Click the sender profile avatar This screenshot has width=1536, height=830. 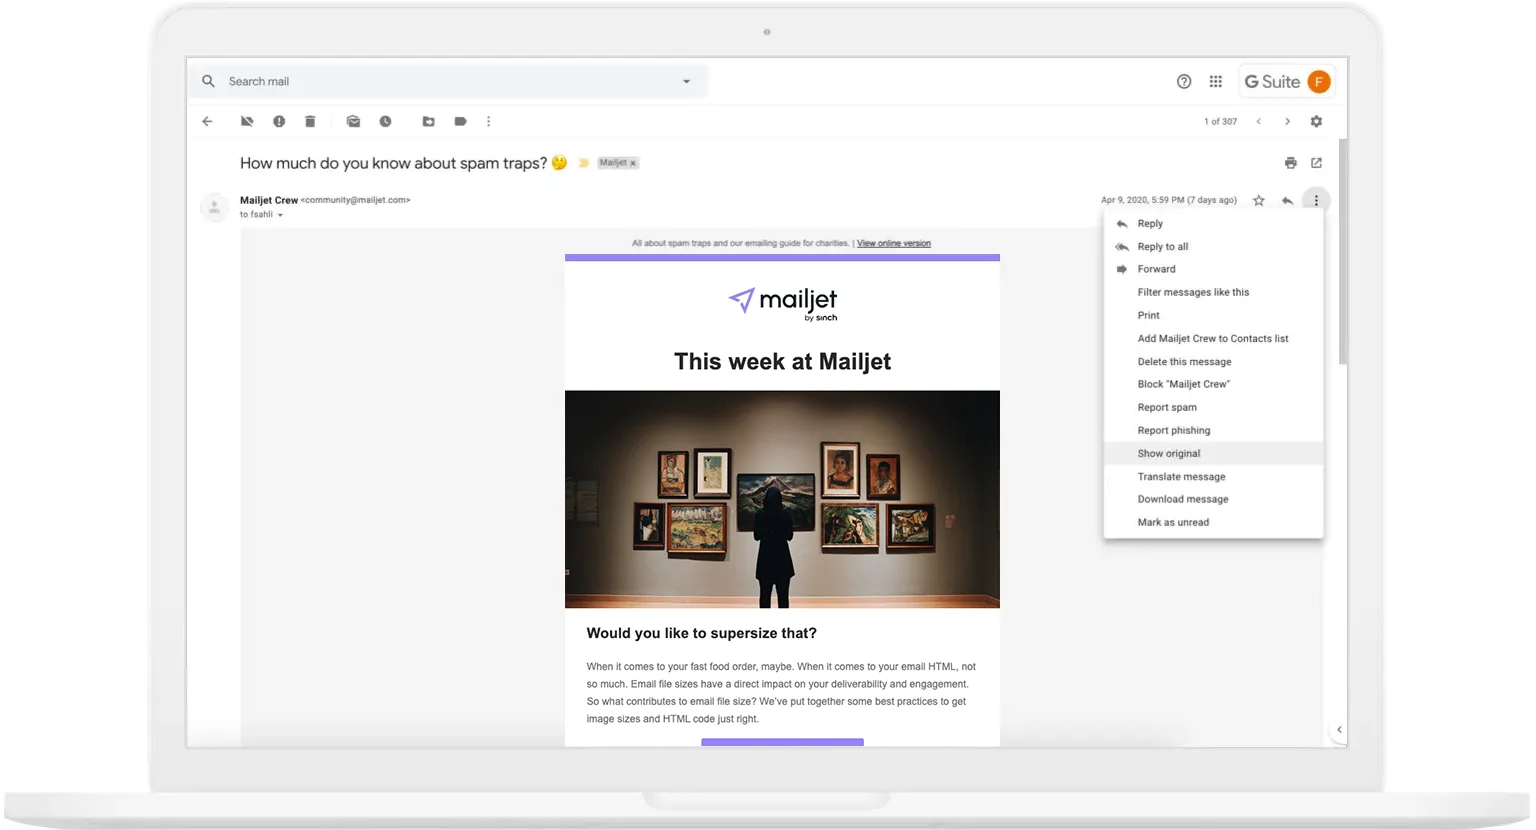point(214,207)
